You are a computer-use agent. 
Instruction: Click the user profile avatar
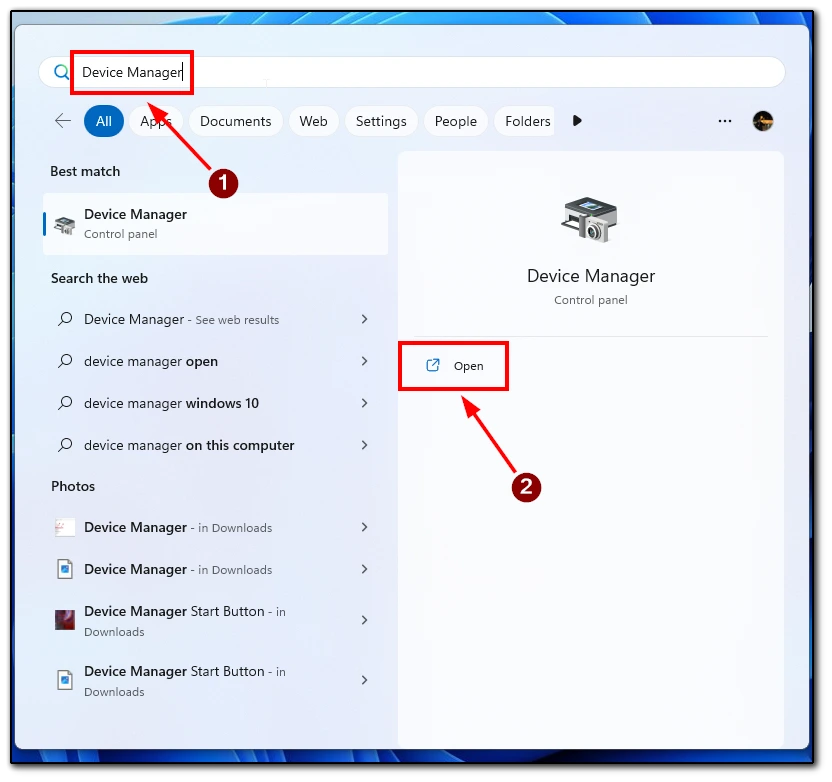pos(762,121)
